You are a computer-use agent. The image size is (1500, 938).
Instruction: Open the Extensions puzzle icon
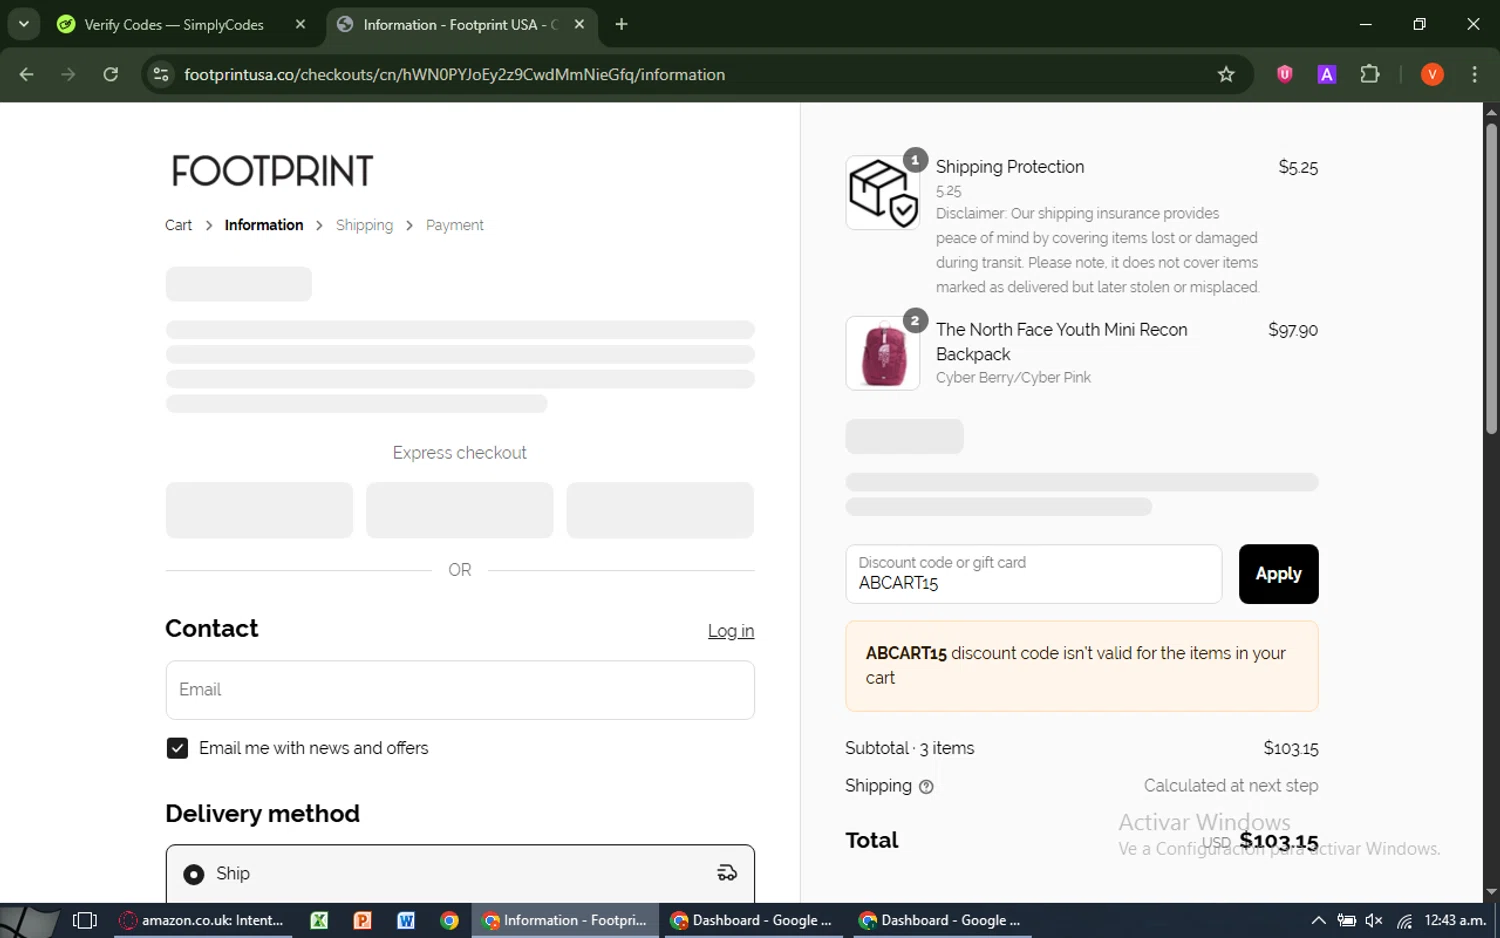(1370, 74)
